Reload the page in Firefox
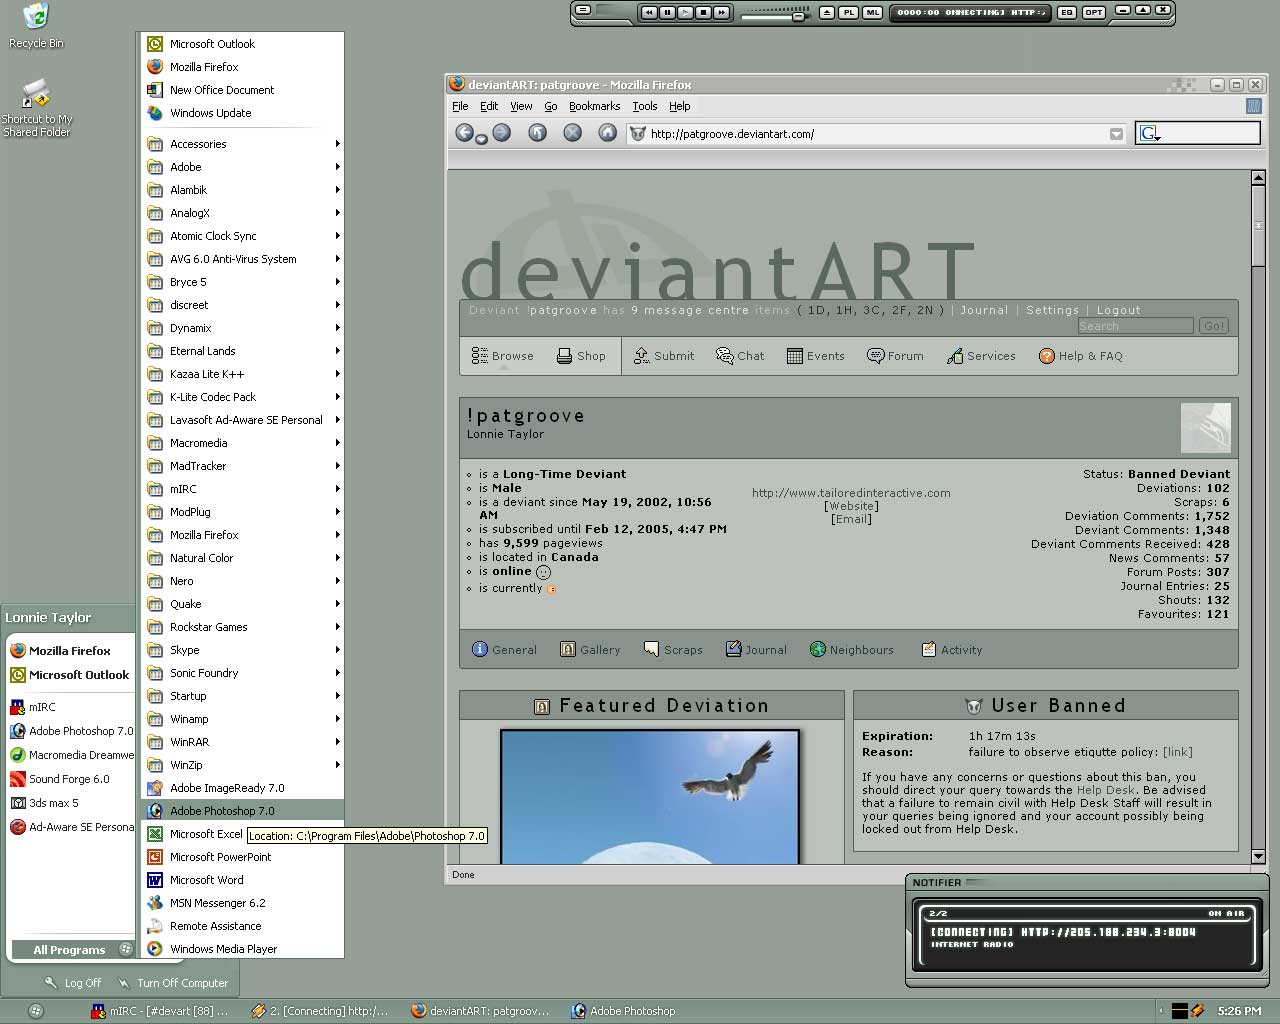The height and width of the screenshot is (1024, 1280). click(x=537, y=132)
